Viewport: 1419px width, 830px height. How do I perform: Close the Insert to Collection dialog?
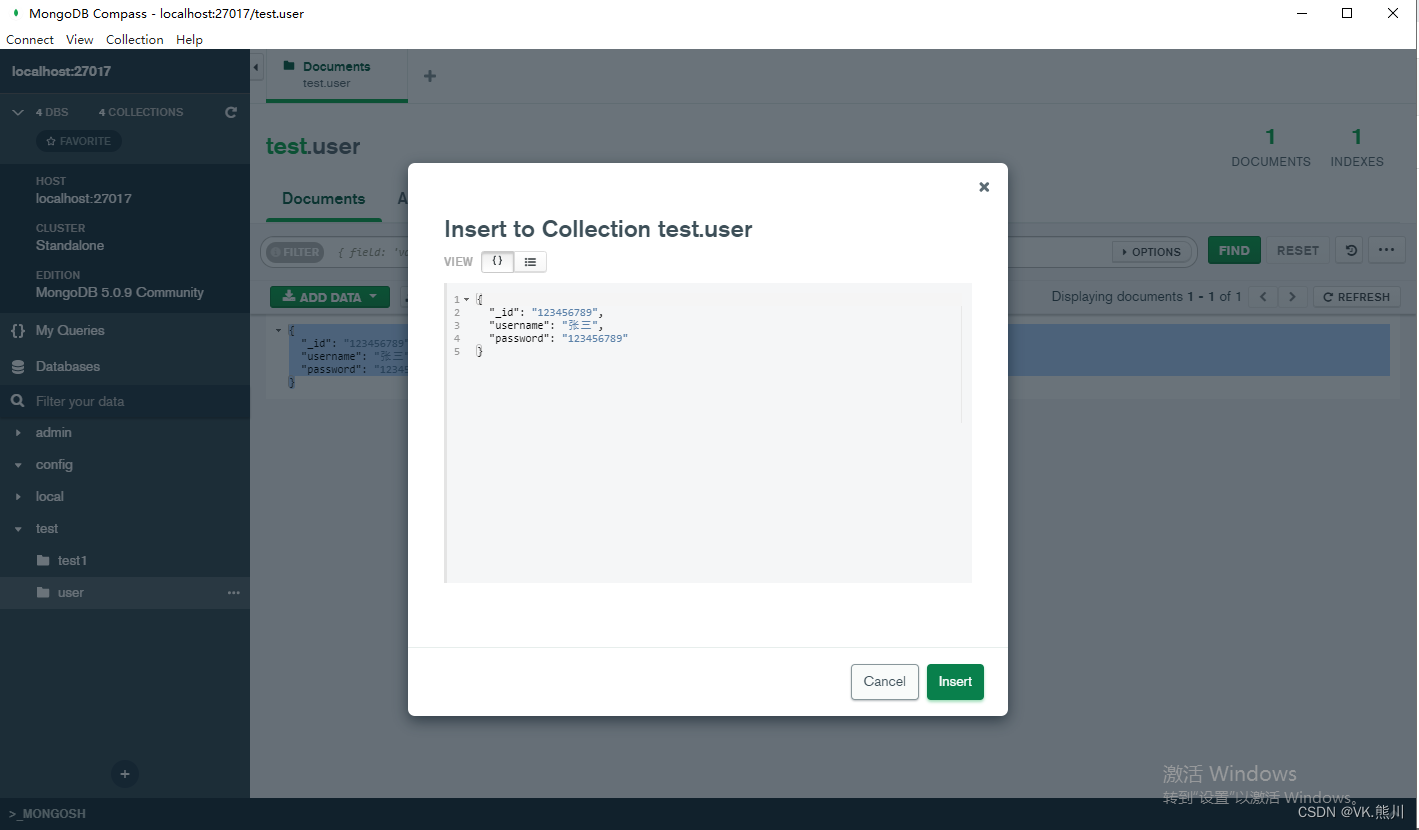click(x=984, y=187)
